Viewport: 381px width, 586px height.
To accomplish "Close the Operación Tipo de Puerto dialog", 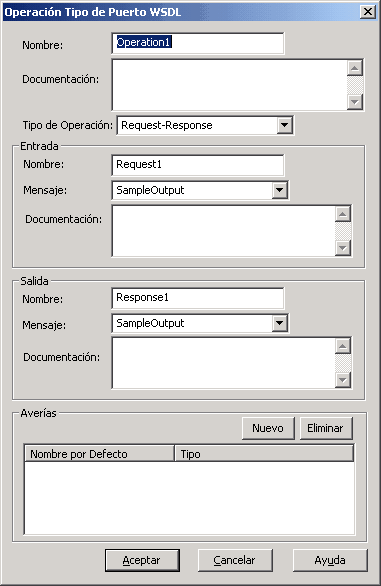I will tap(368, 12).
